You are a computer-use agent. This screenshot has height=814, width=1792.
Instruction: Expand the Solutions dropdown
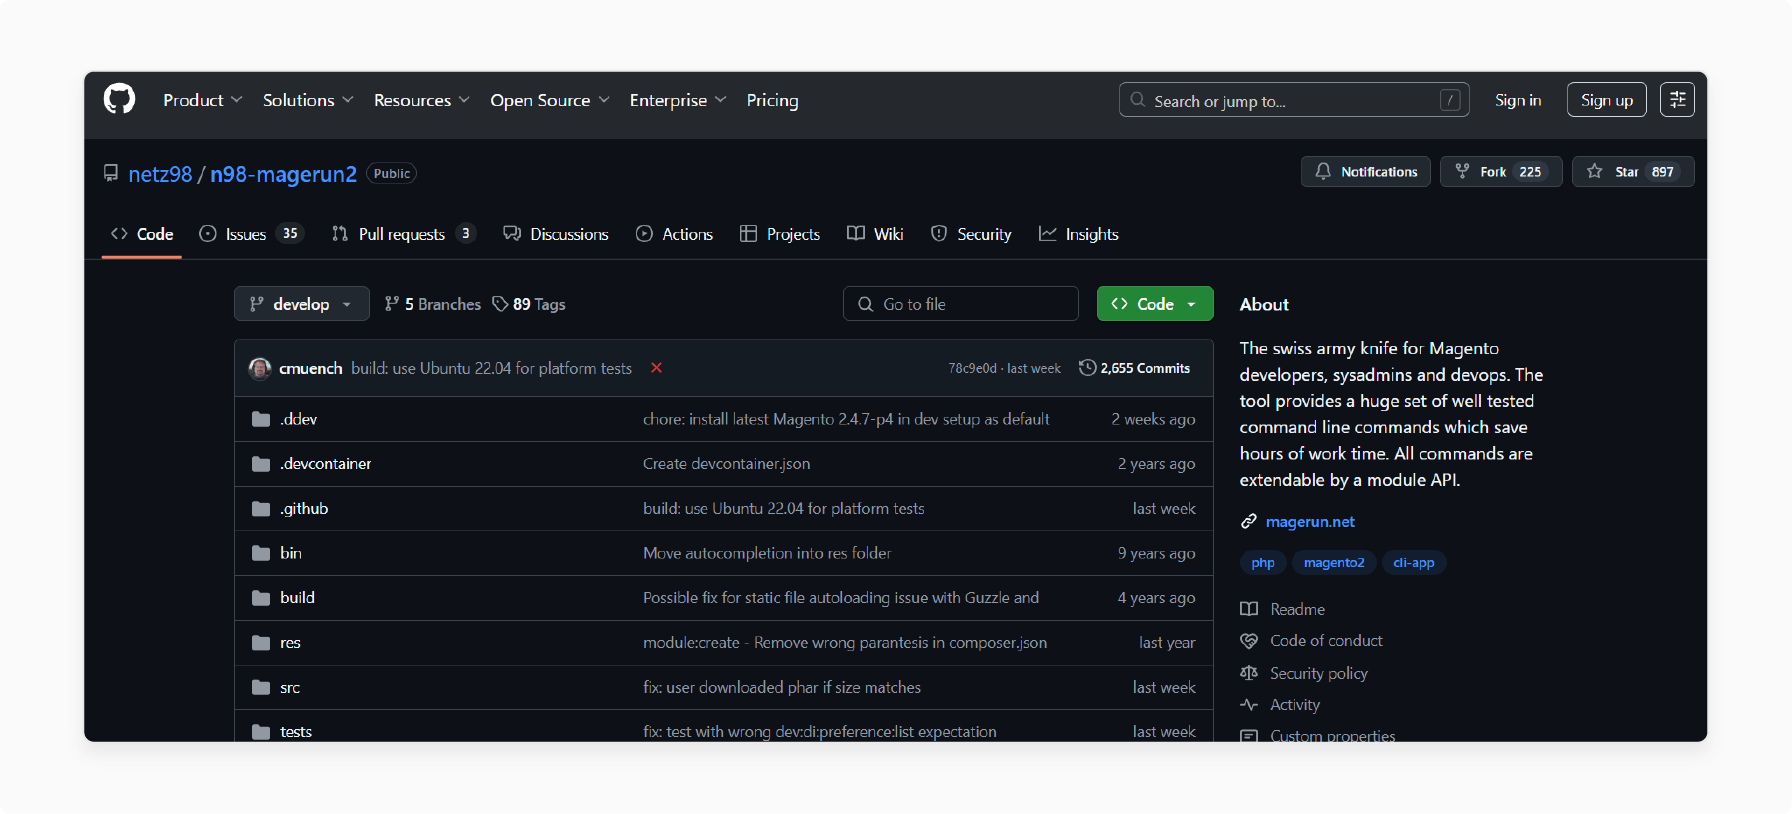[x=308, y=100]
